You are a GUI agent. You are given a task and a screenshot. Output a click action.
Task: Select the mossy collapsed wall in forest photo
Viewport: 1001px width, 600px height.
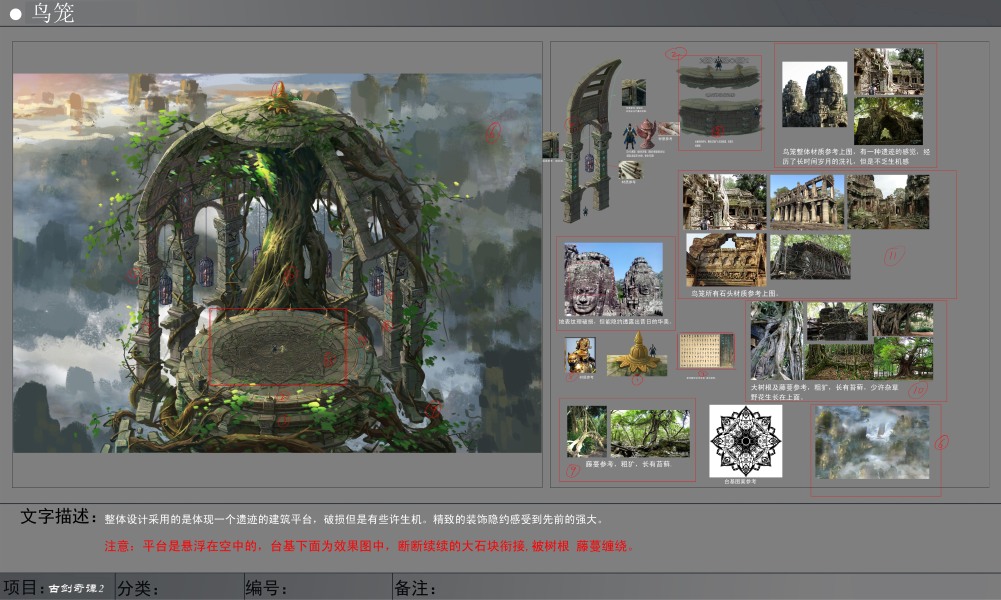point(810,257)
